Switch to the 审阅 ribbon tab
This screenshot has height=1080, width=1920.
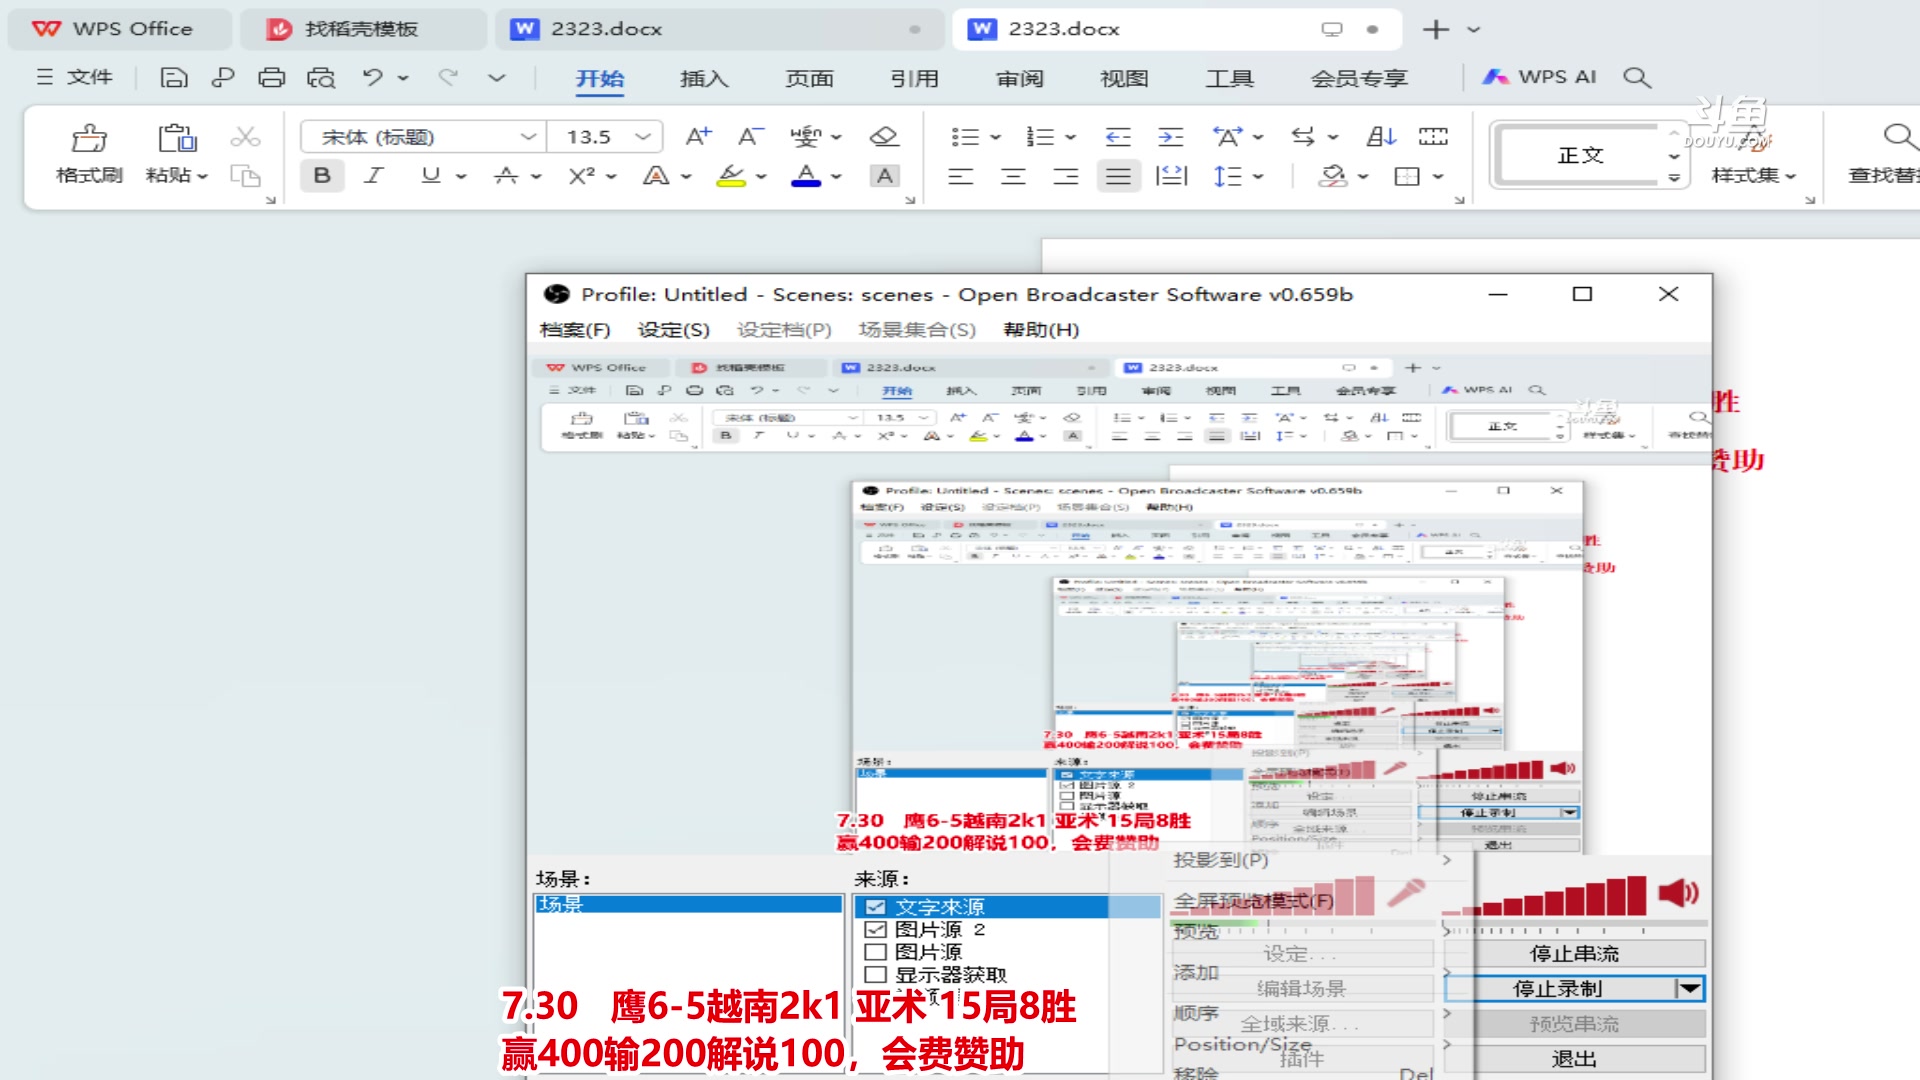(x=1019, y=78)
